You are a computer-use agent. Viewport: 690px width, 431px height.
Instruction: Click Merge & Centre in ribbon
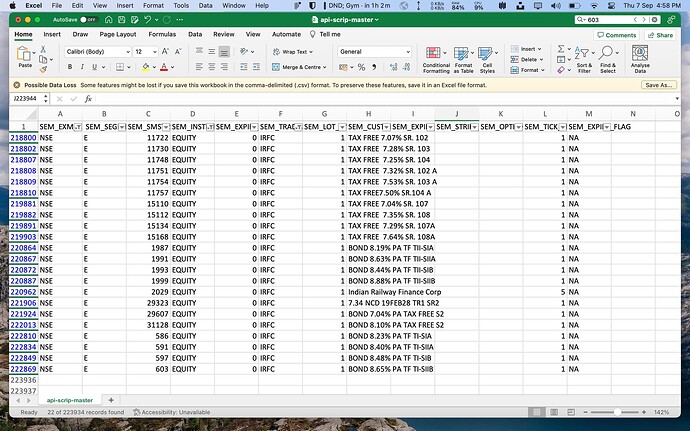coord(302,67)
